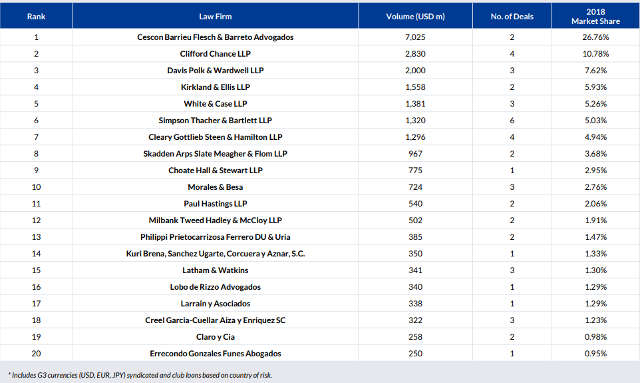Select the Claro y Cia cell
Screen dimensions: 640x383
pyautogui.click(x=216, y=337)
